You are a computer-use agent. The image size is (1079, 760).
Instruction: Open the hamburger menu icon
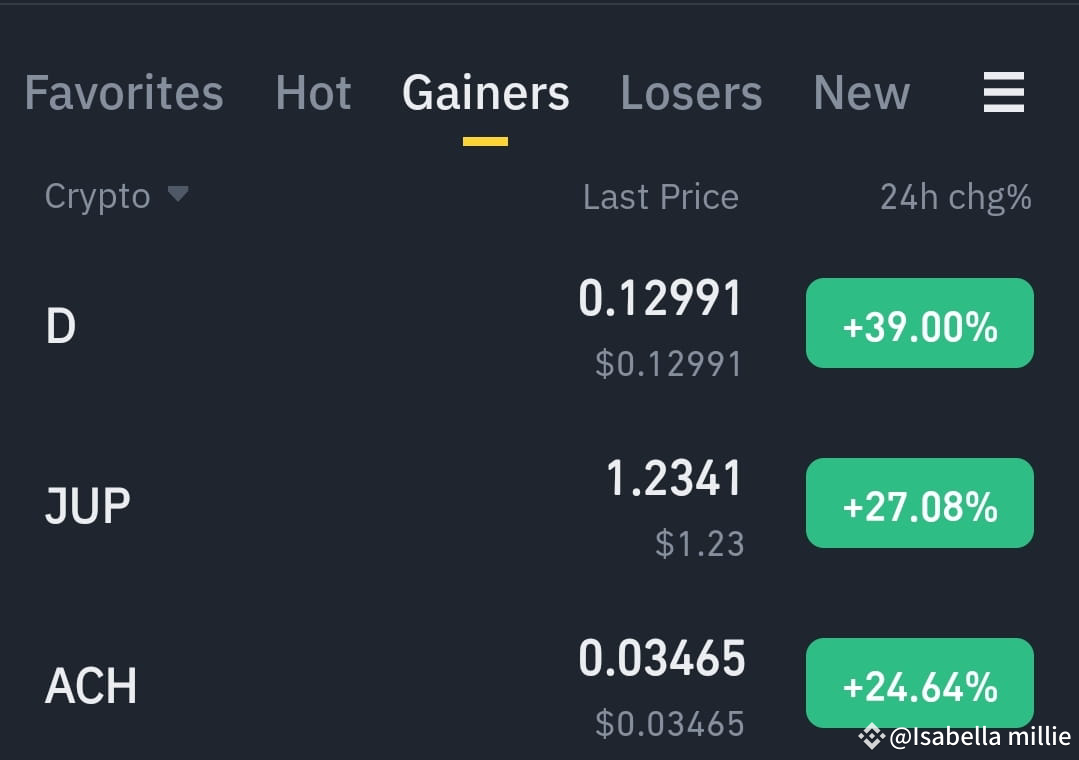[1003, 92]
